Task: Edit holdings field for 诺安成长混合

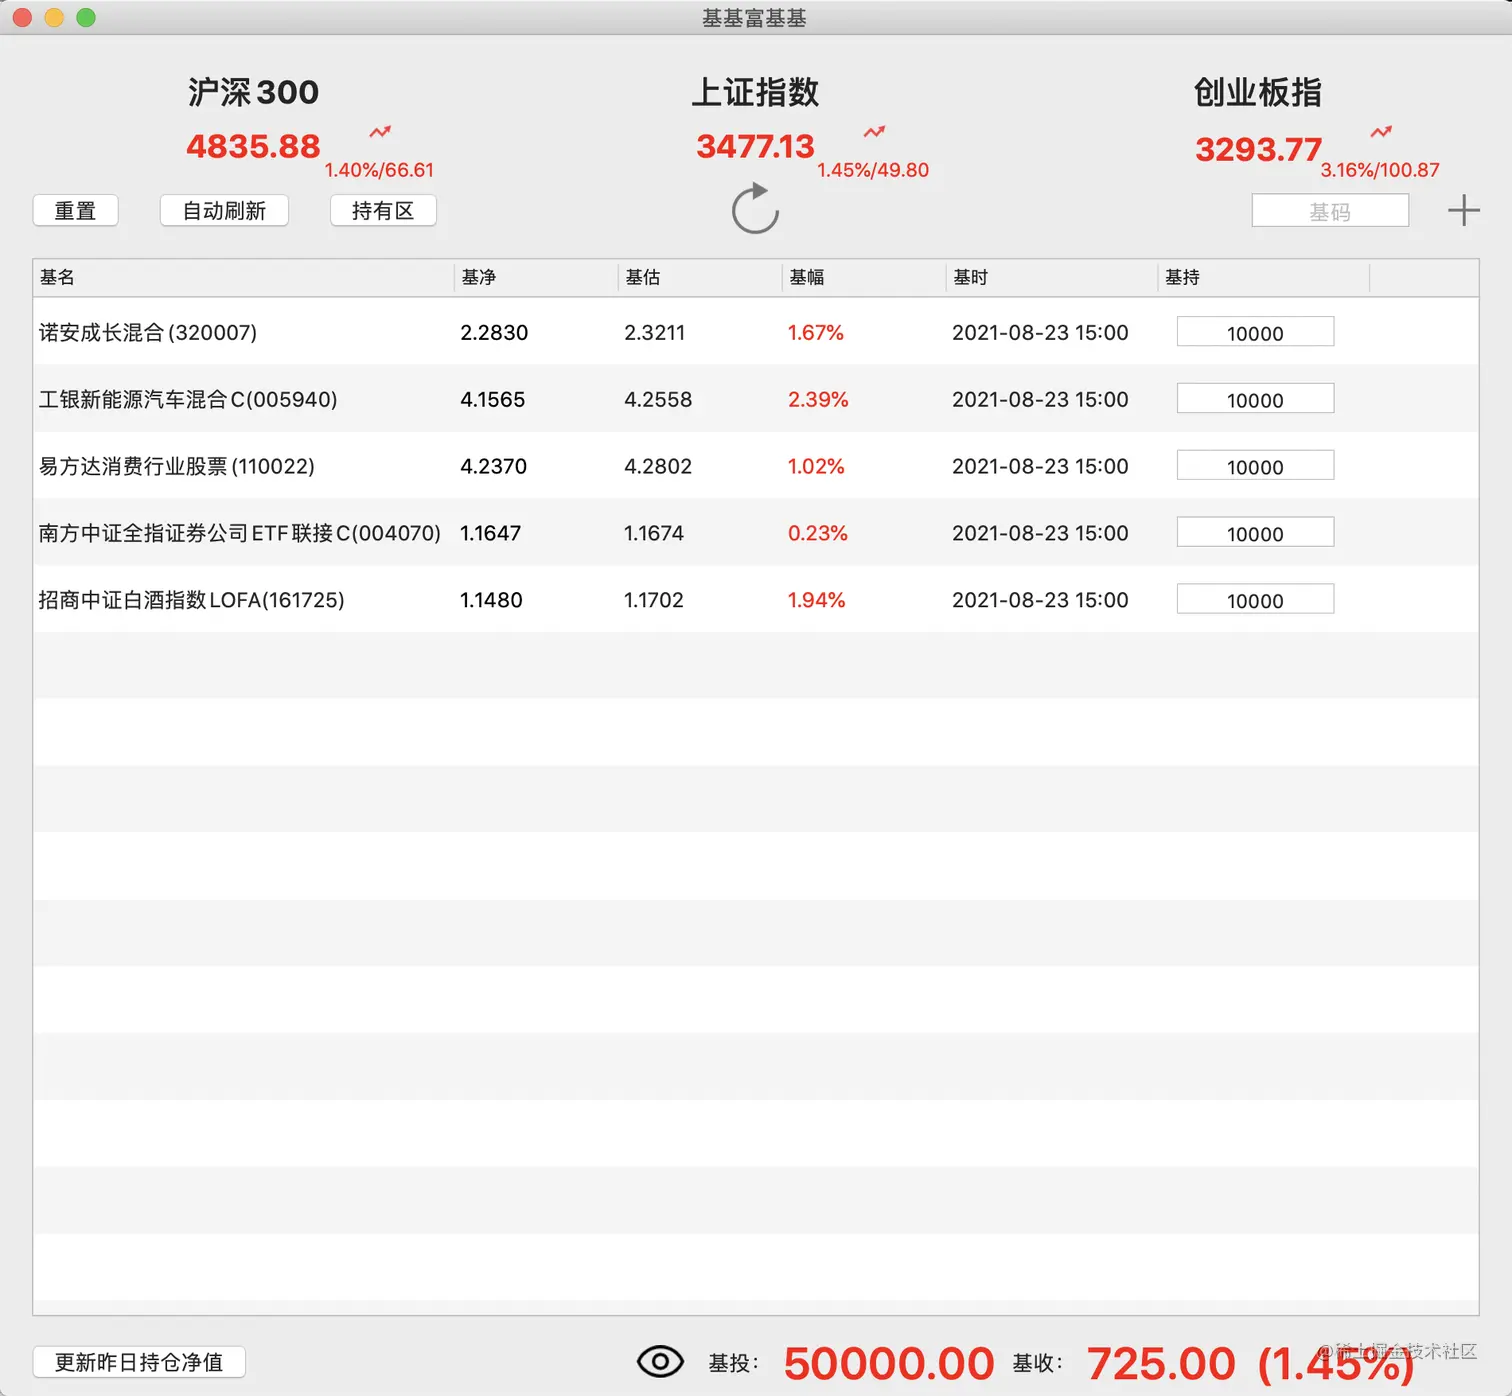Action: (x=1255, y=332)
